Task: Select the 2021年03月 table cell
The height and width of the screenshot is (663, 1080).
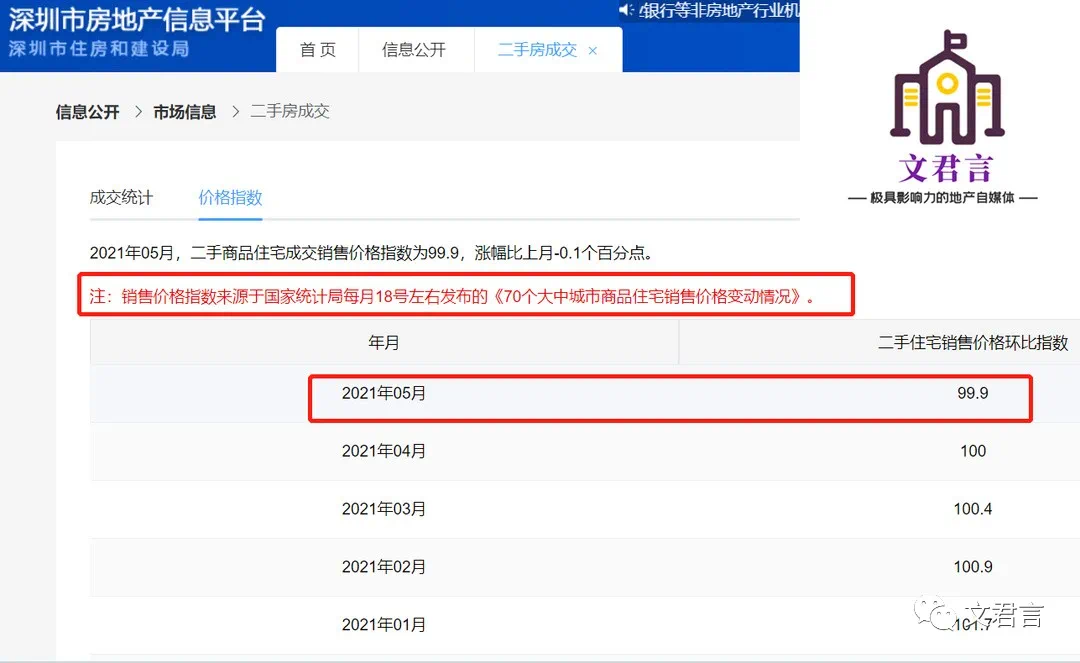Action: pyautogui.click(x=384, y=509)
